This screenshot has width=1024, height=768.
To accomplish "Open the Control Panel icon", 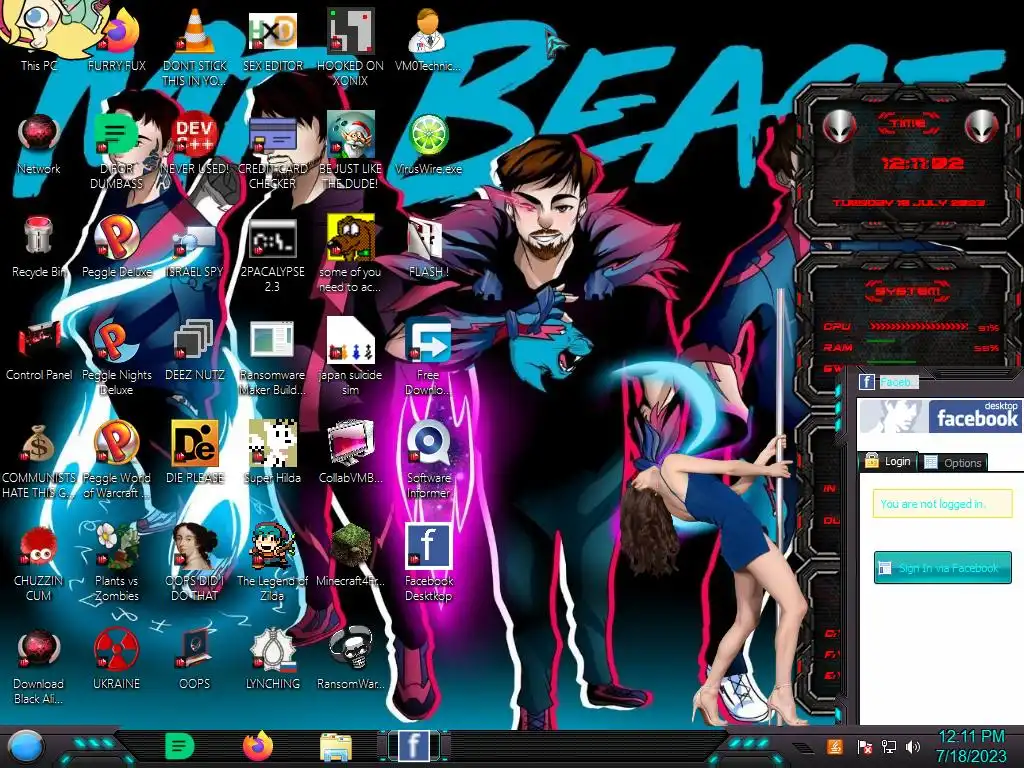I will click(x=39, y=348).
